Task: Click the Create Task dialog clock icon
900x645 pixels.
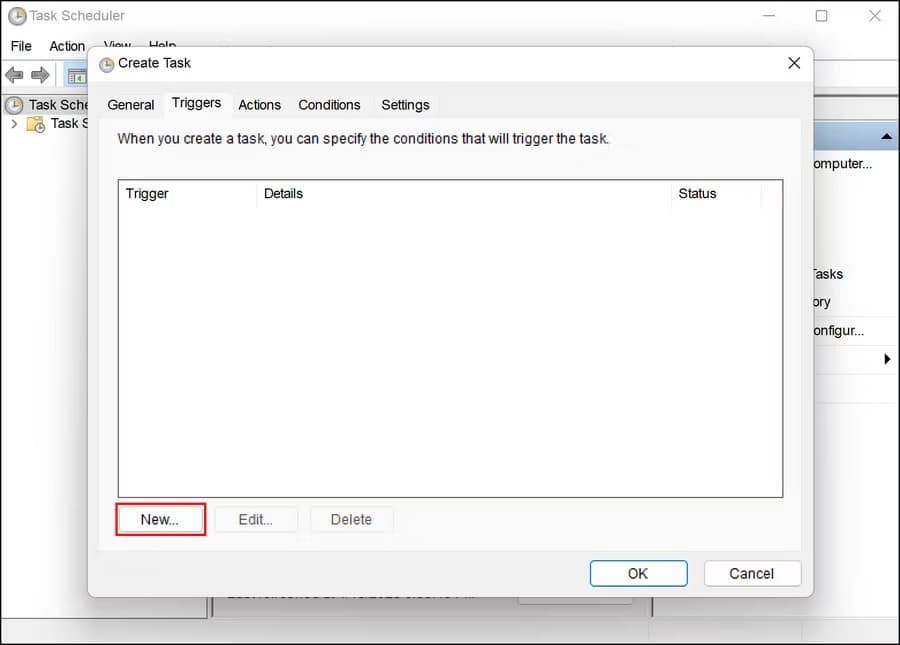Action: pos(106,64)
